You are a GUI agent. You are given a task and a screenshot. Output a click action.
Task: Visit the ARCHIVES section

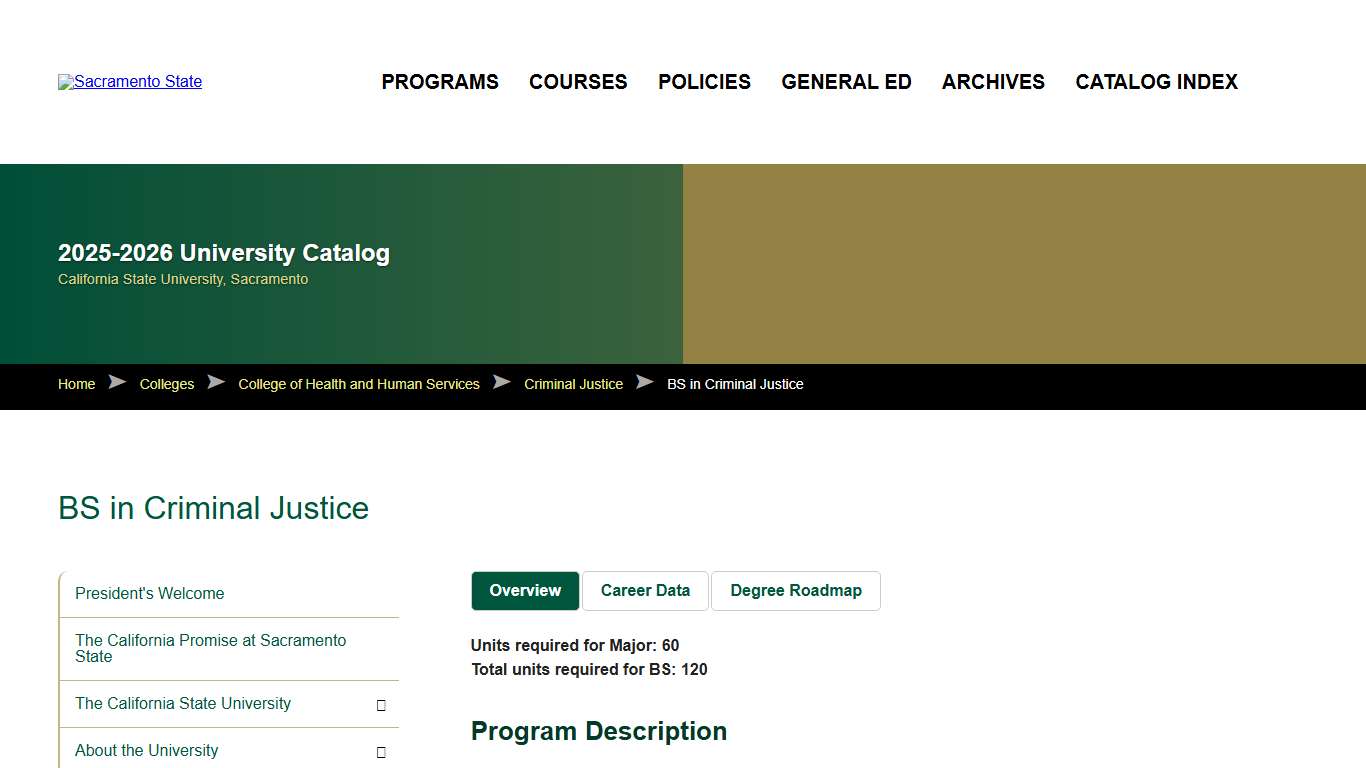[x=993, y=82]
